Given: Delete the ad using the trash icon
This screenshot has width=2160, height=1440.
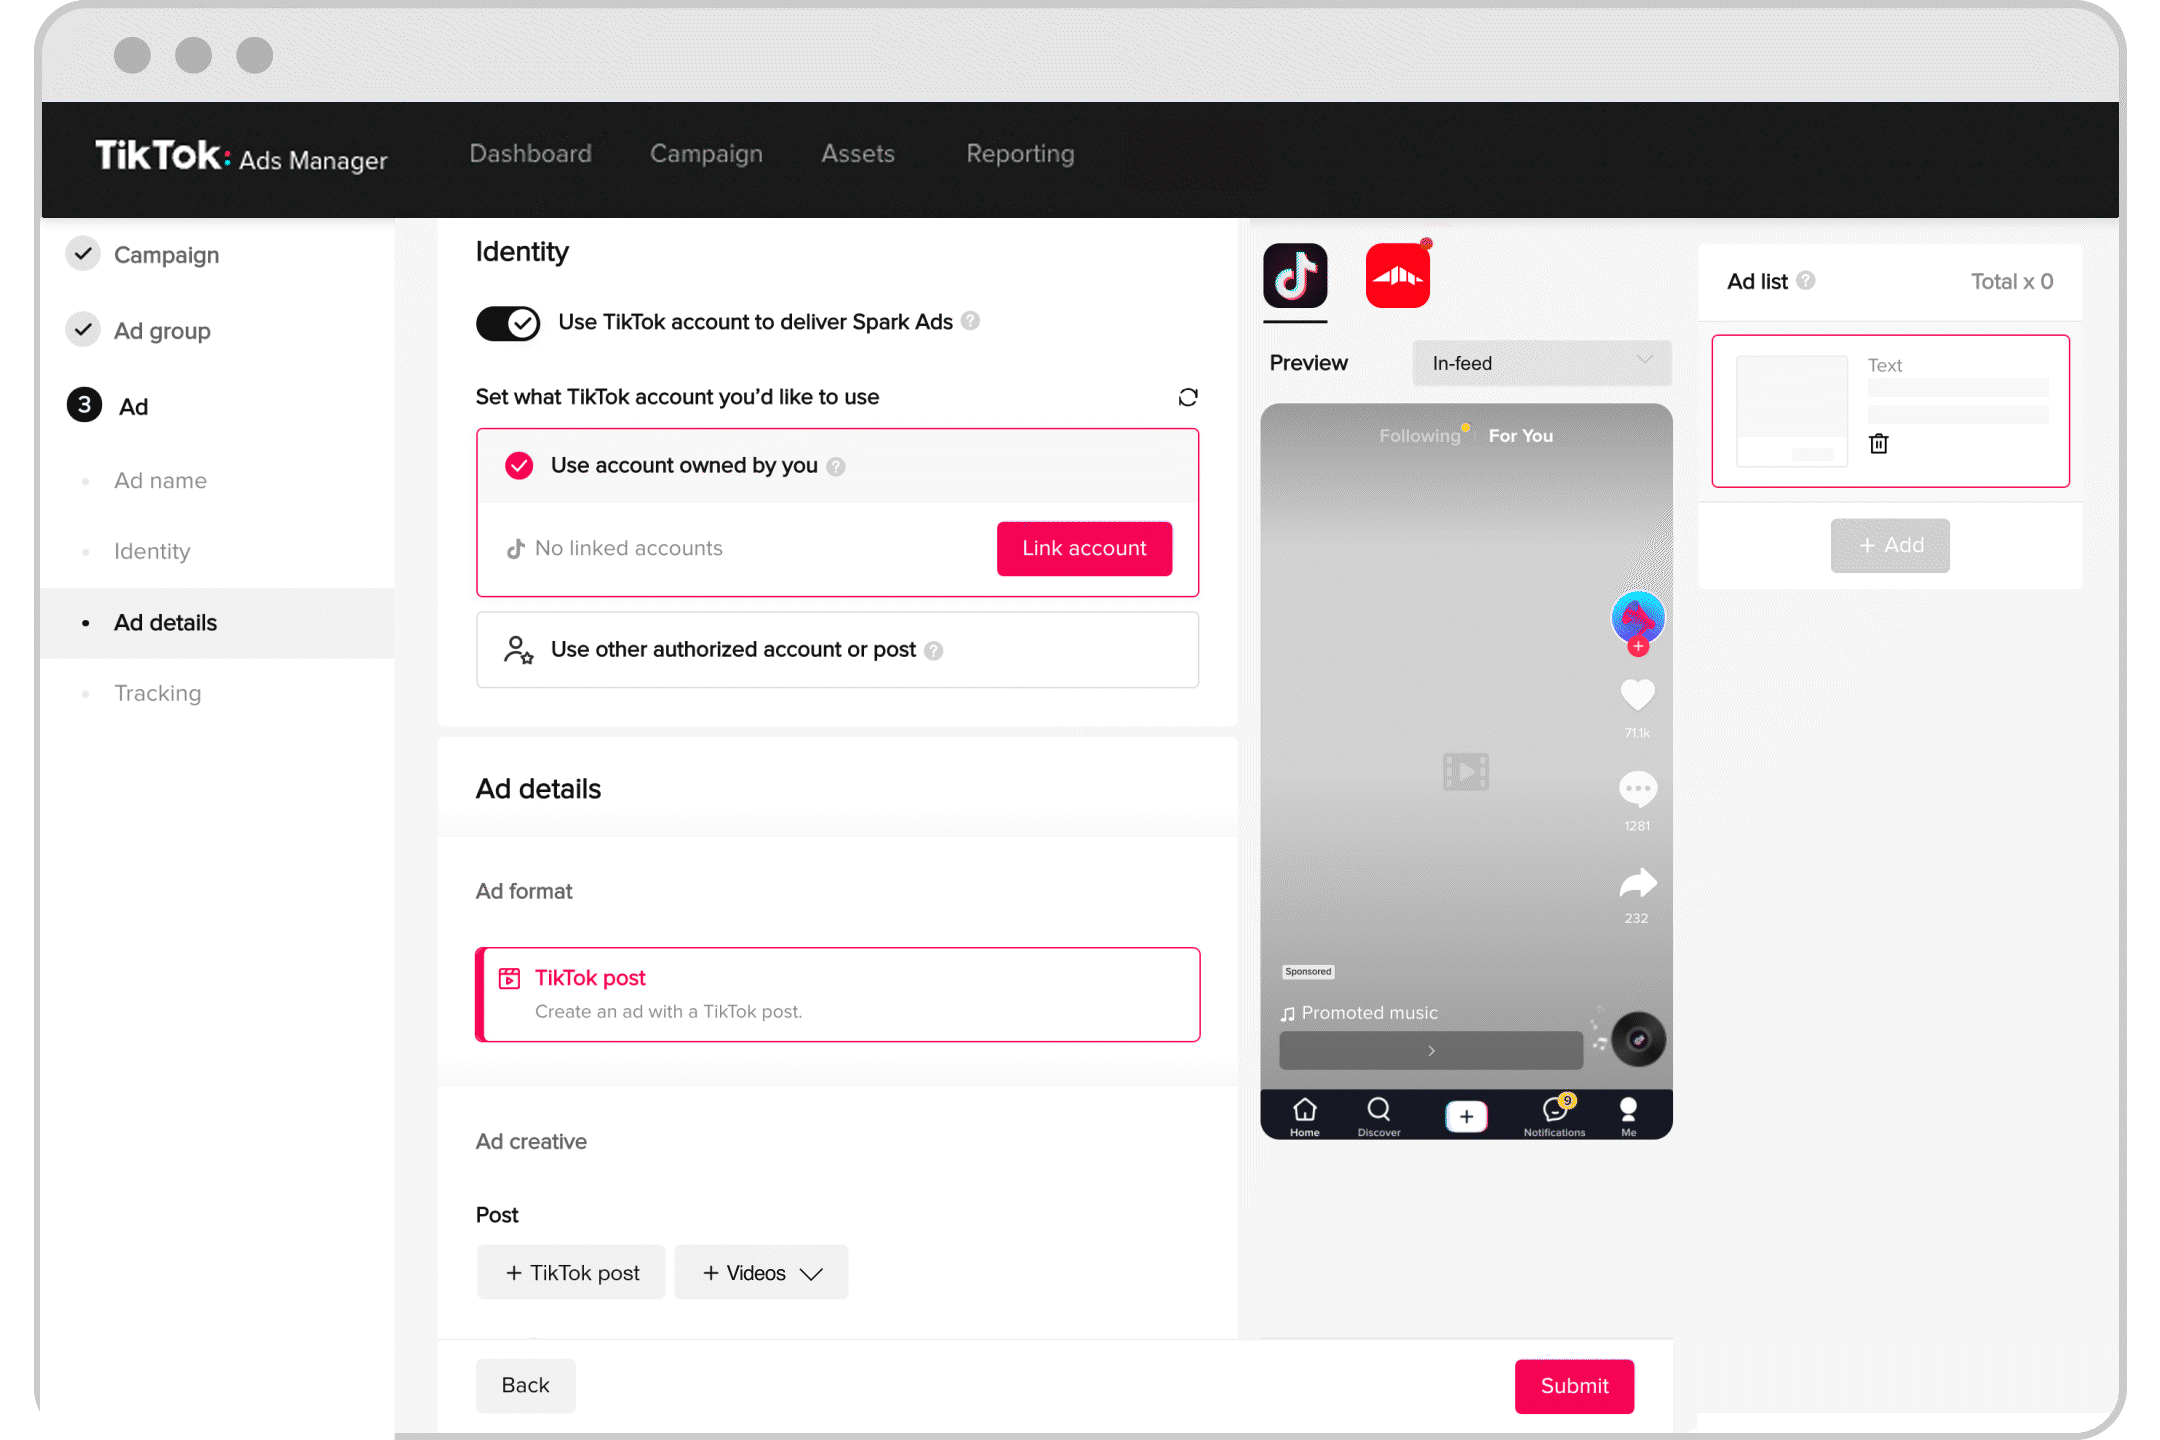Looking at the screenshot, I should (x=1879, y=444).
